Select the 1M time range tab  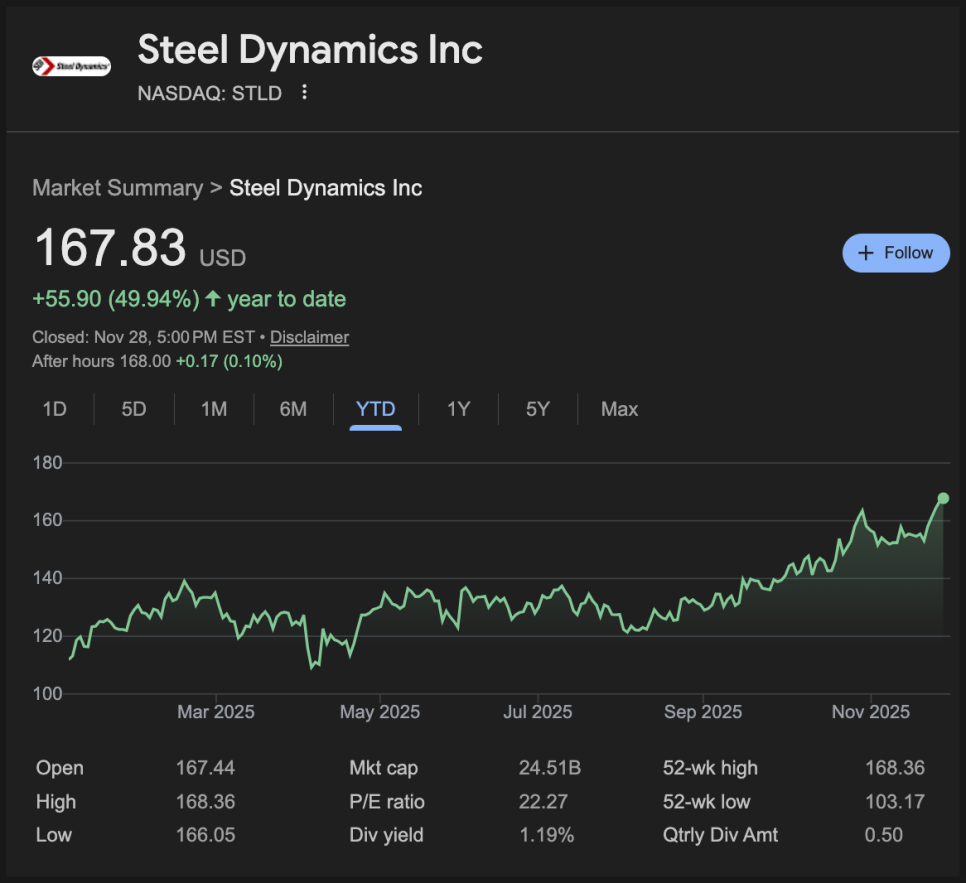pyautogui.click(x=214, y=409)
